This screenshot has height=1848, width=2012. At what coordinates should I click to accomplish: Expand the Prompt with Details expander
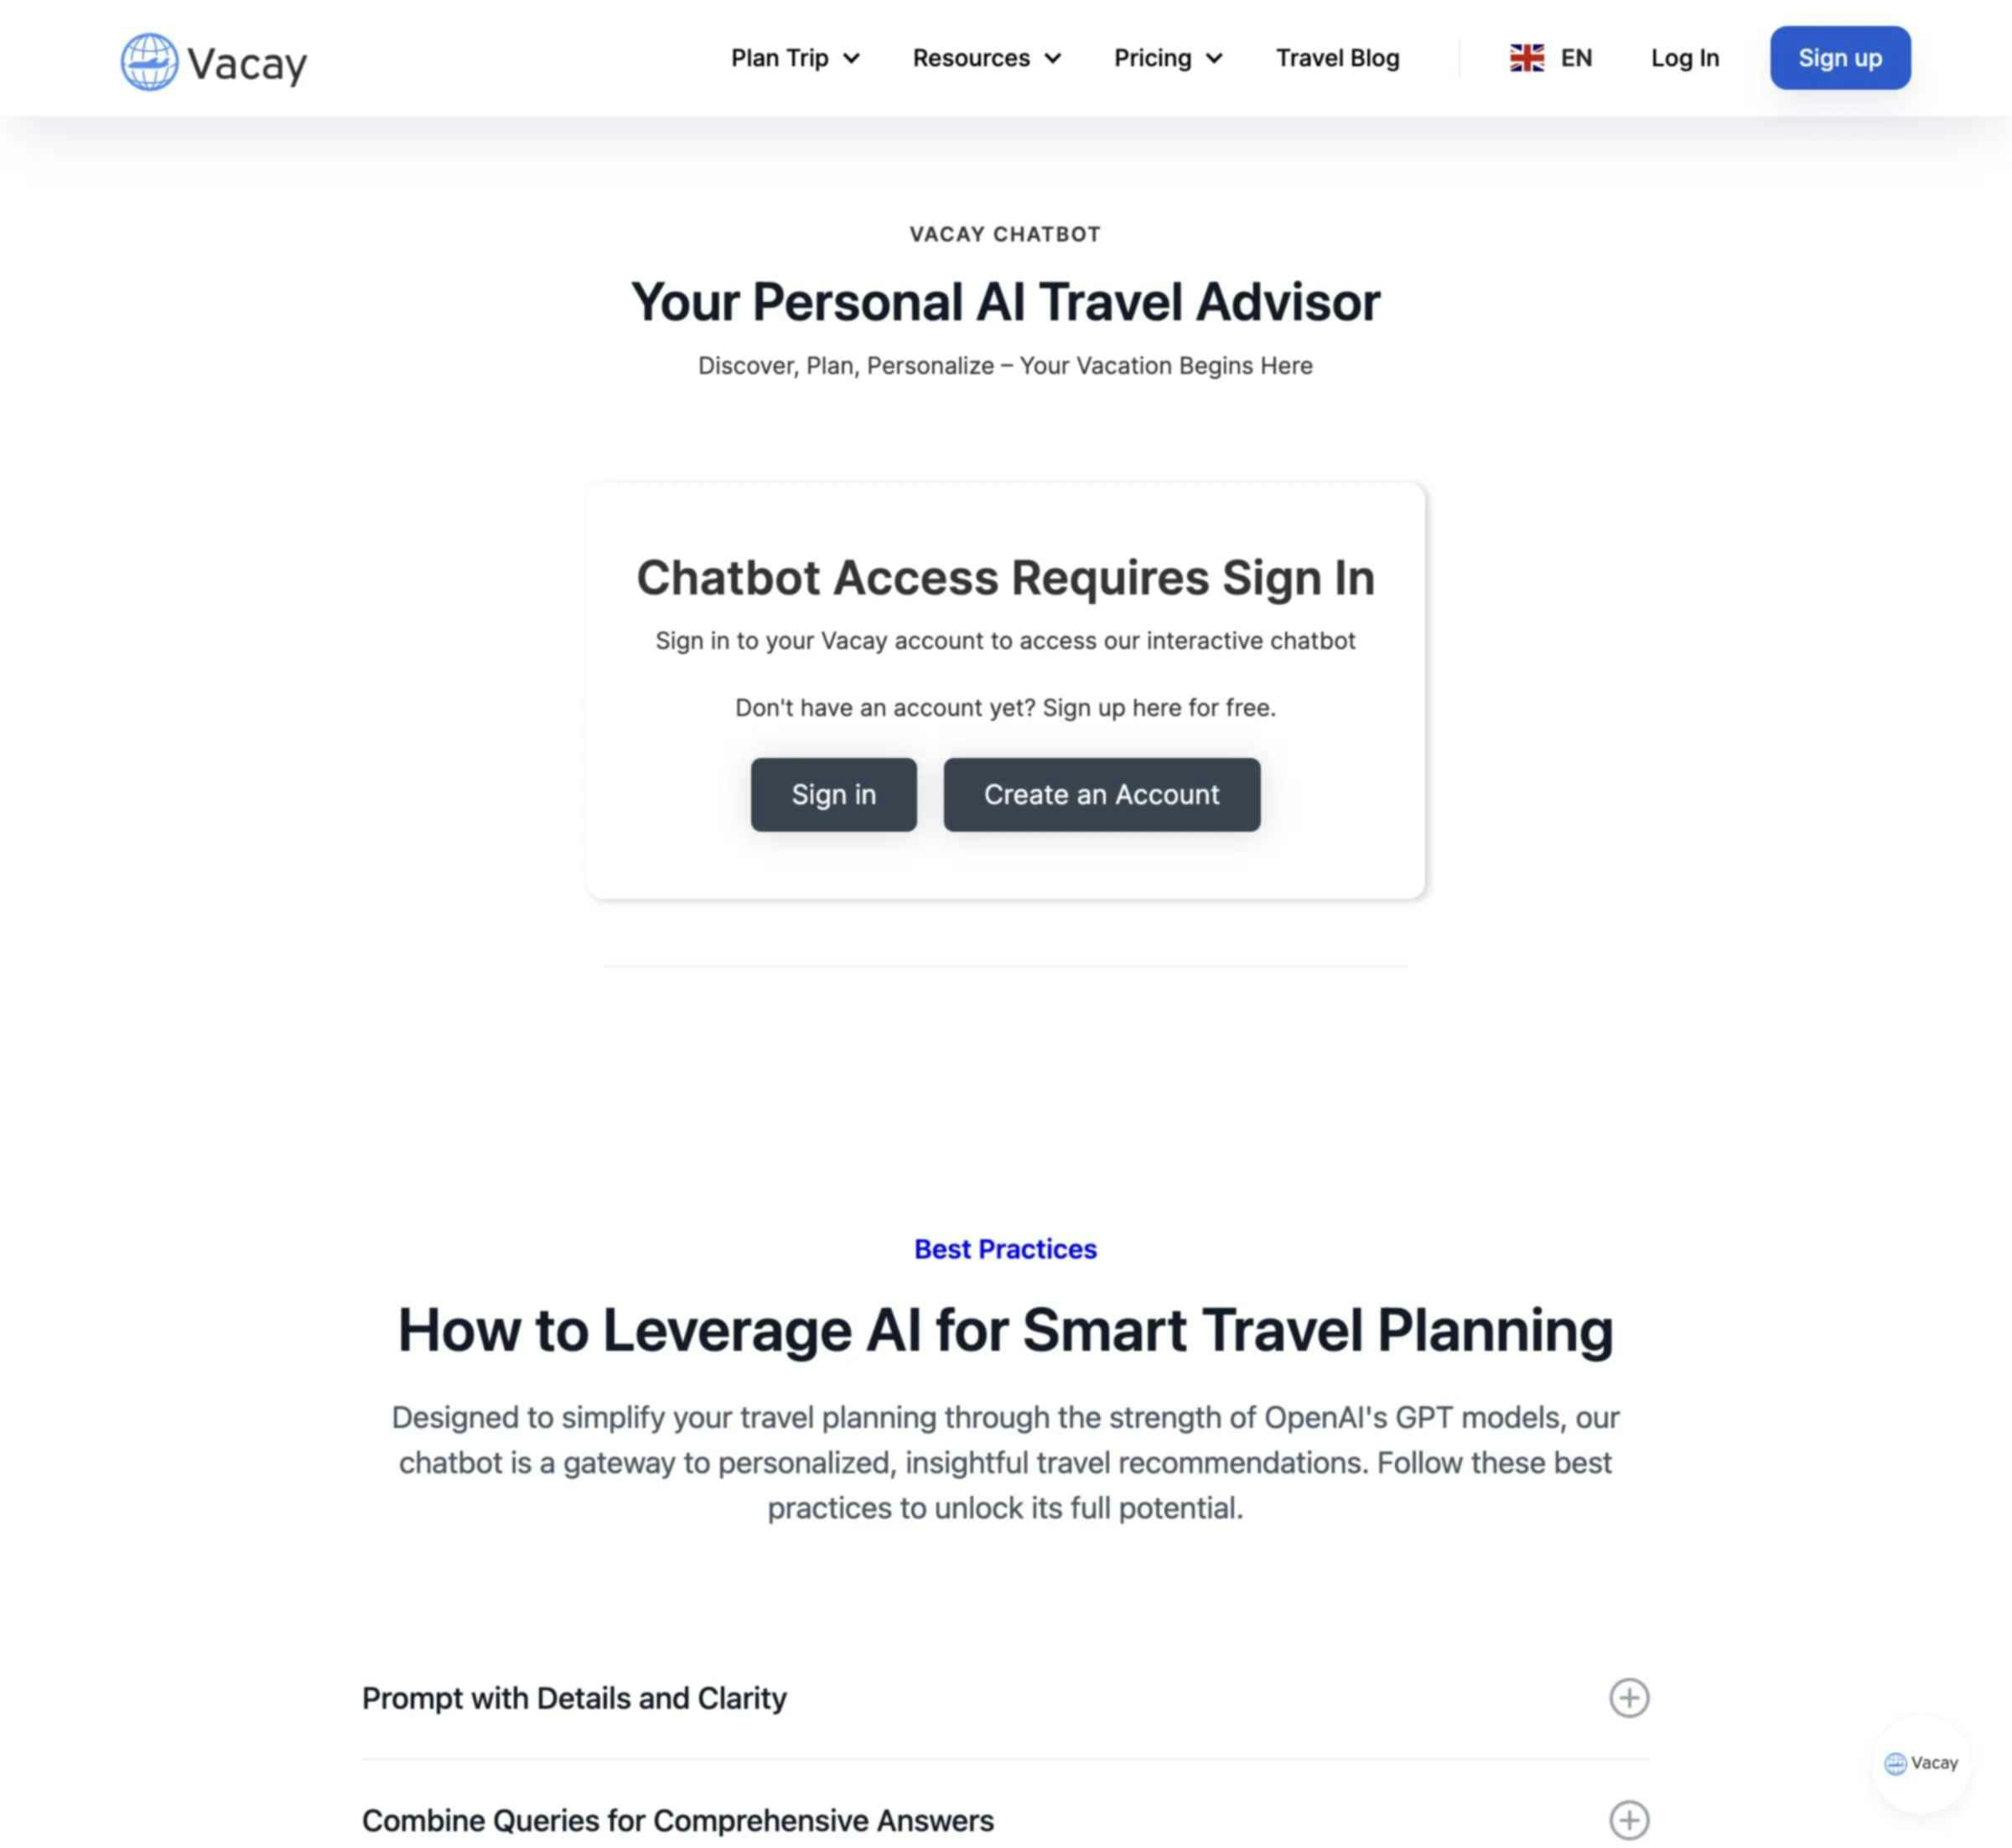tap(1628, 1697)
